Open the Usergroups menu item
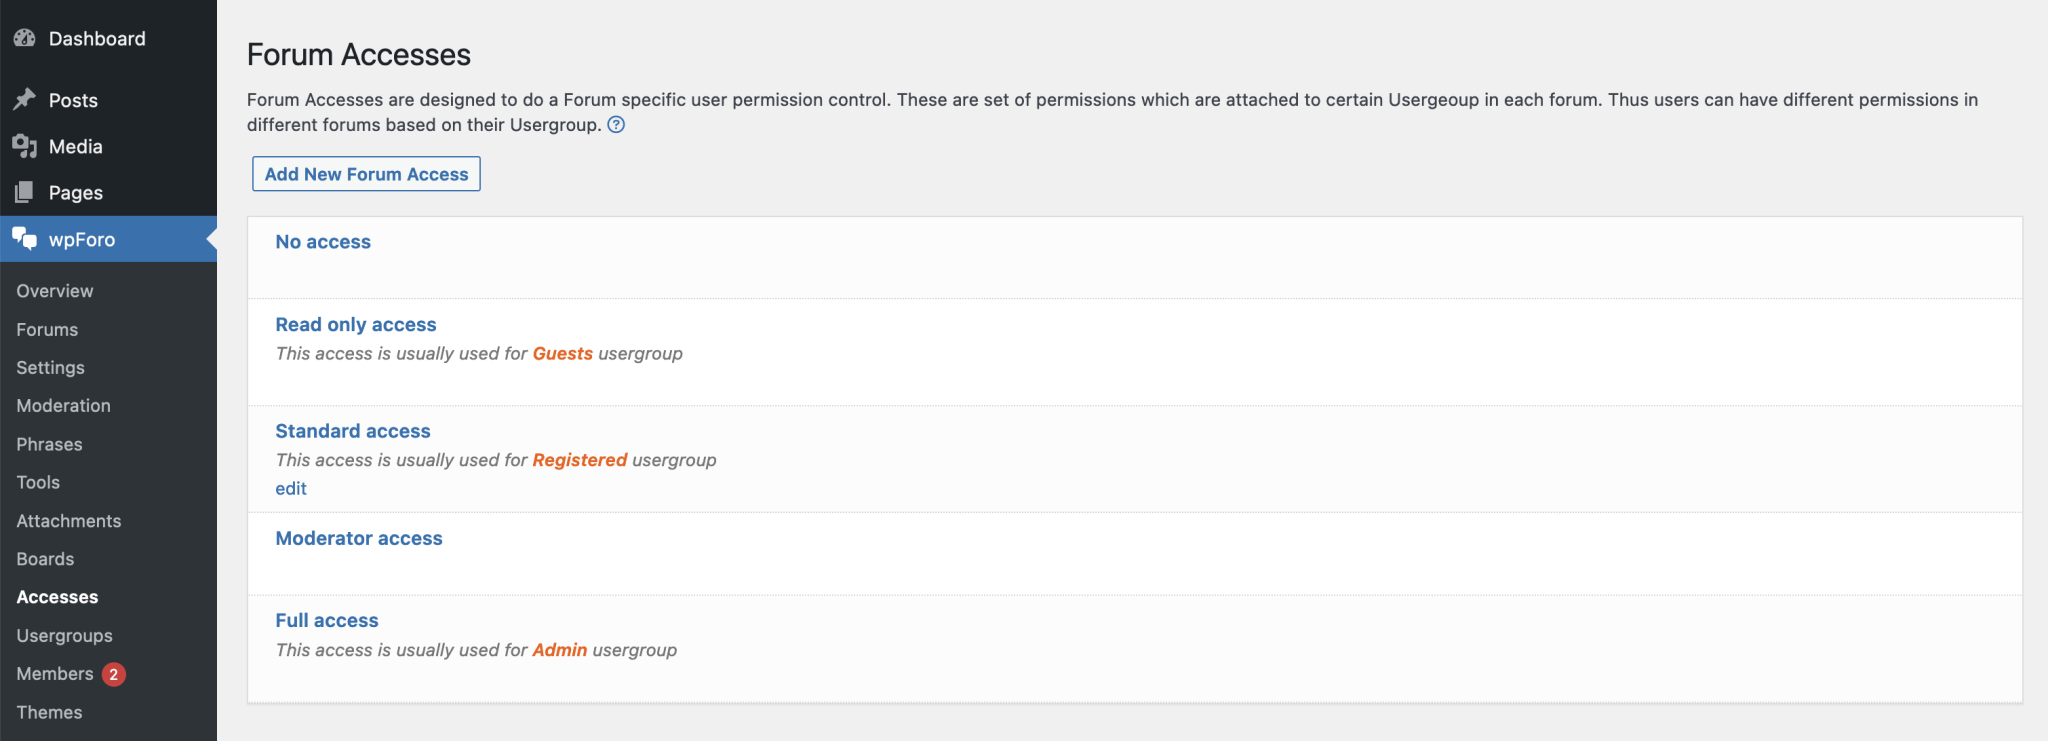Screen dimensions: 2048x741 pyautogui.click(x=64, y=635)
